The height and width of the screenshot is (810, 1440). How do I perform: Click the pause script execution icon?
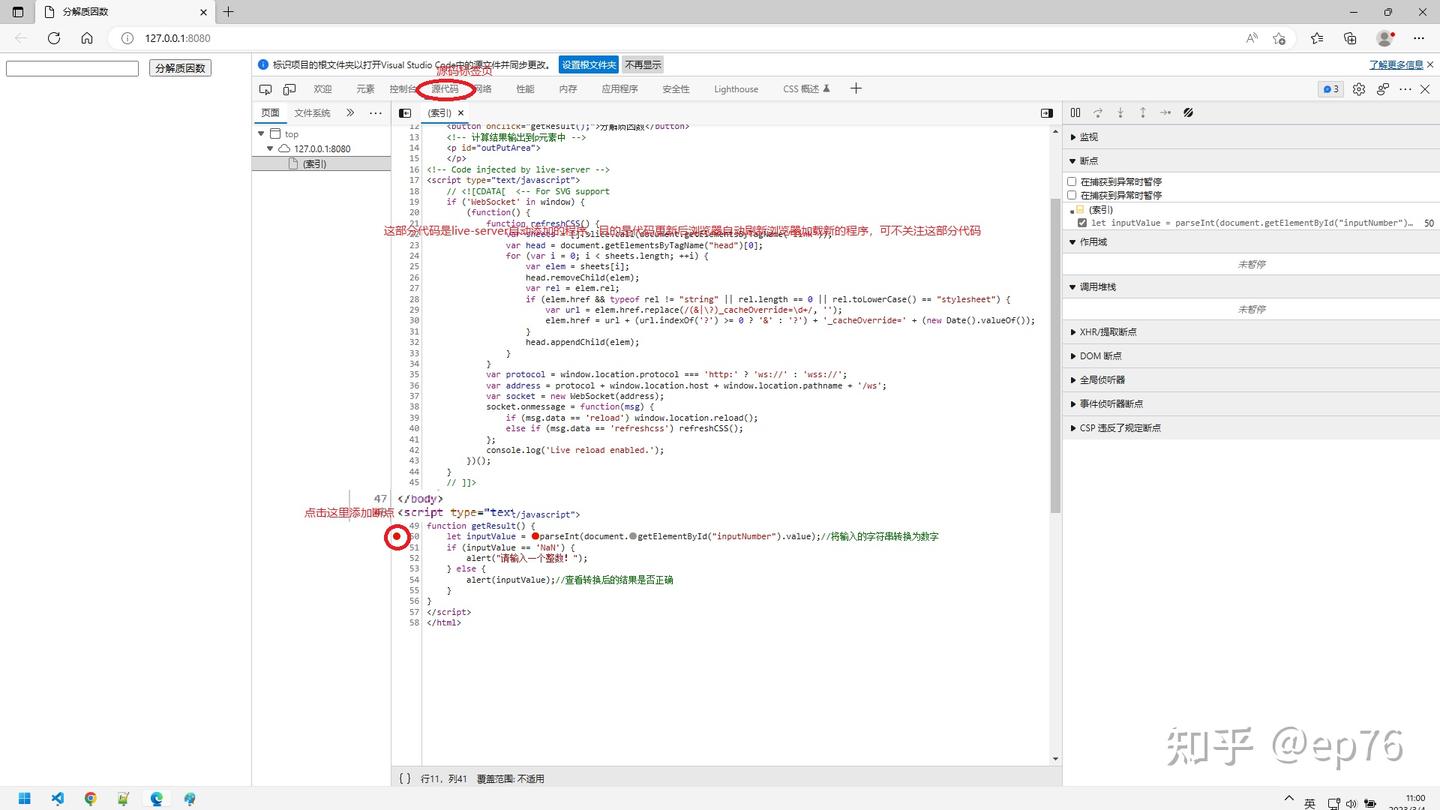click(x=1075, y=113)
